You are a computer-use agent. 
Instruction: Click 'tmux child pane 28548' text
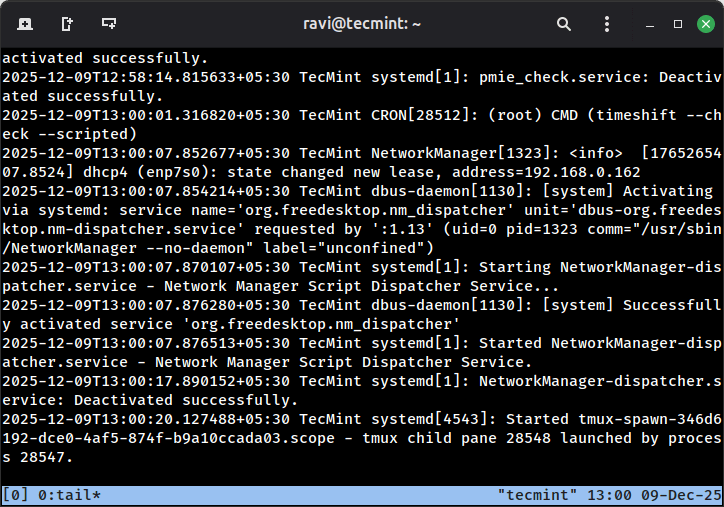[457, 438]
